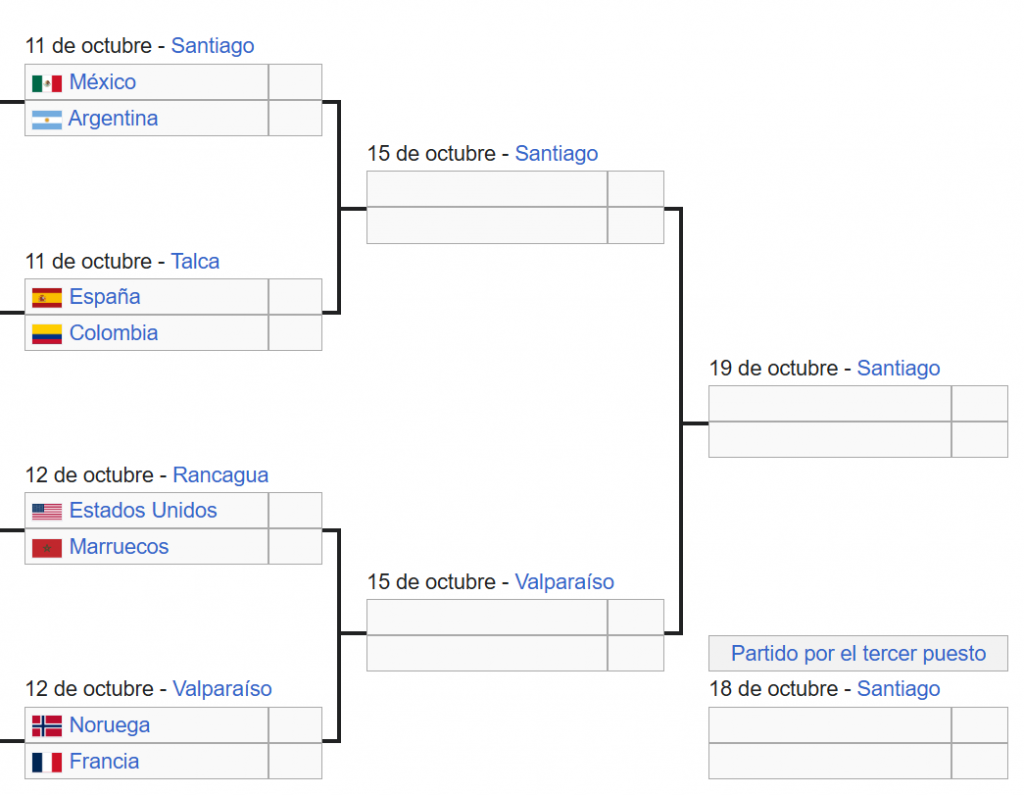Click the score cell next to Francia
1024x795 pixels.
click(x=295, y=762)
